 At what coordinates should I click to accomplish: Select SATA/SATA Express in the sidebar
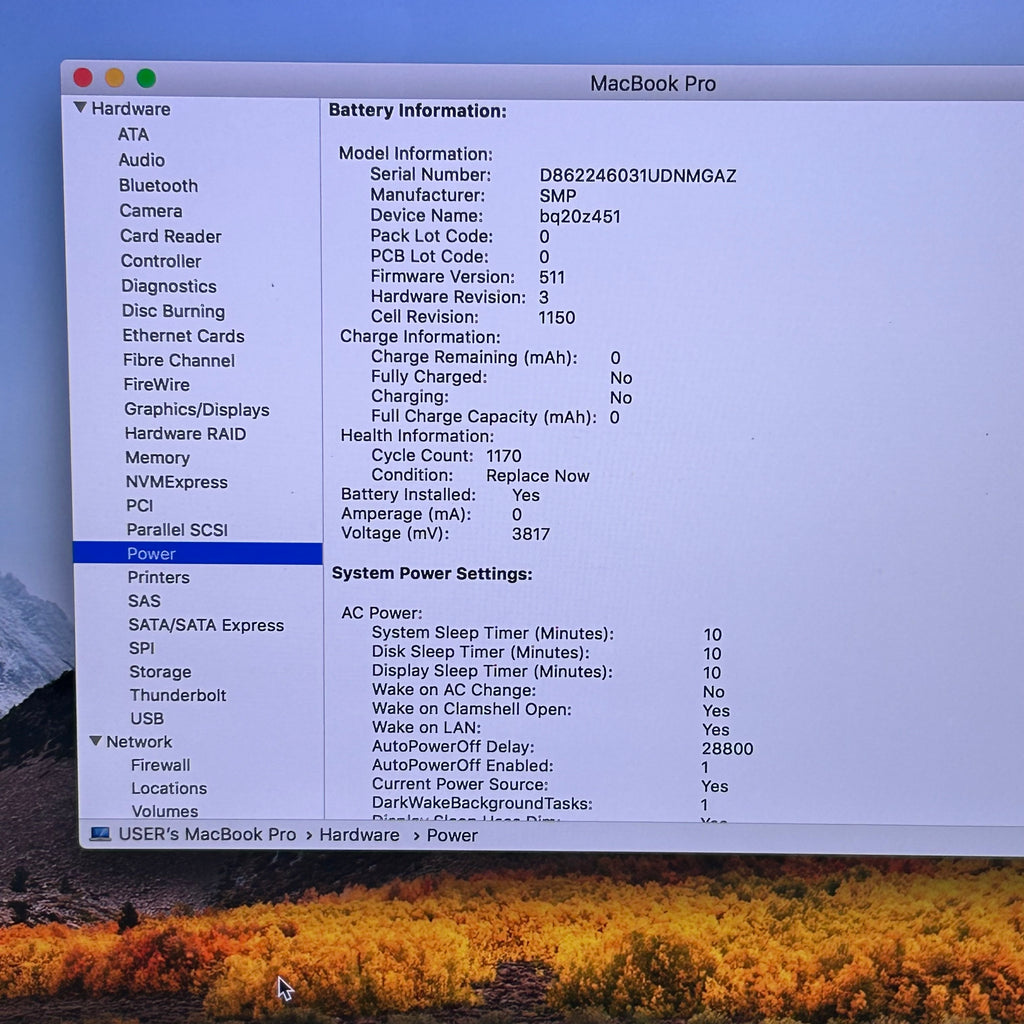pyautogui.click(x=206, y=625)
